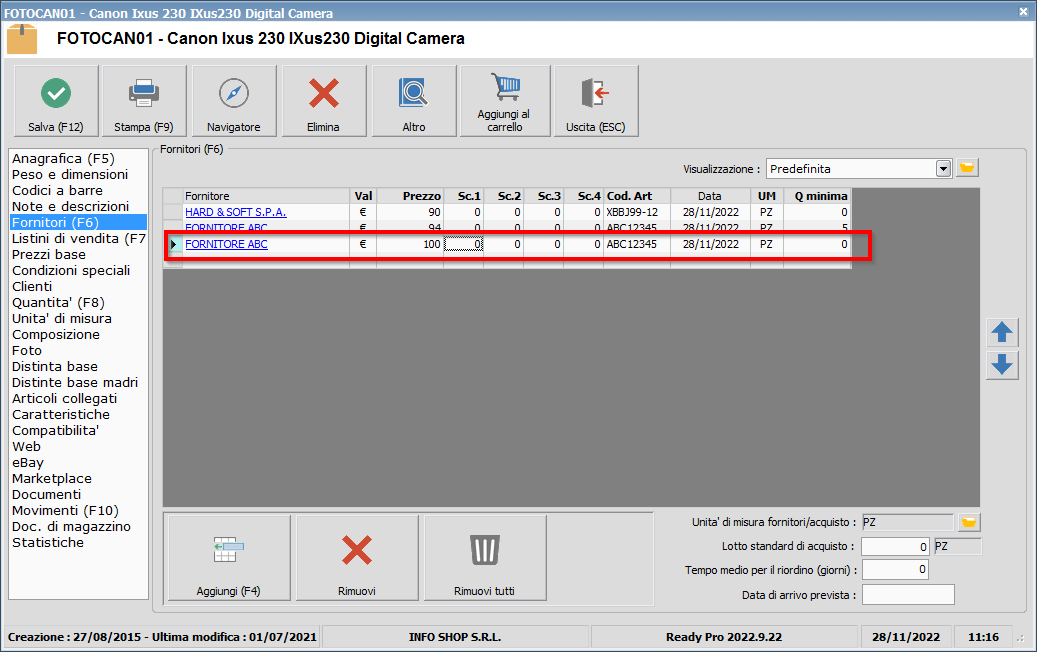Select Unita' di misura in sidebar
This screenshot has width=1037, height=652.
pos(62,319)
